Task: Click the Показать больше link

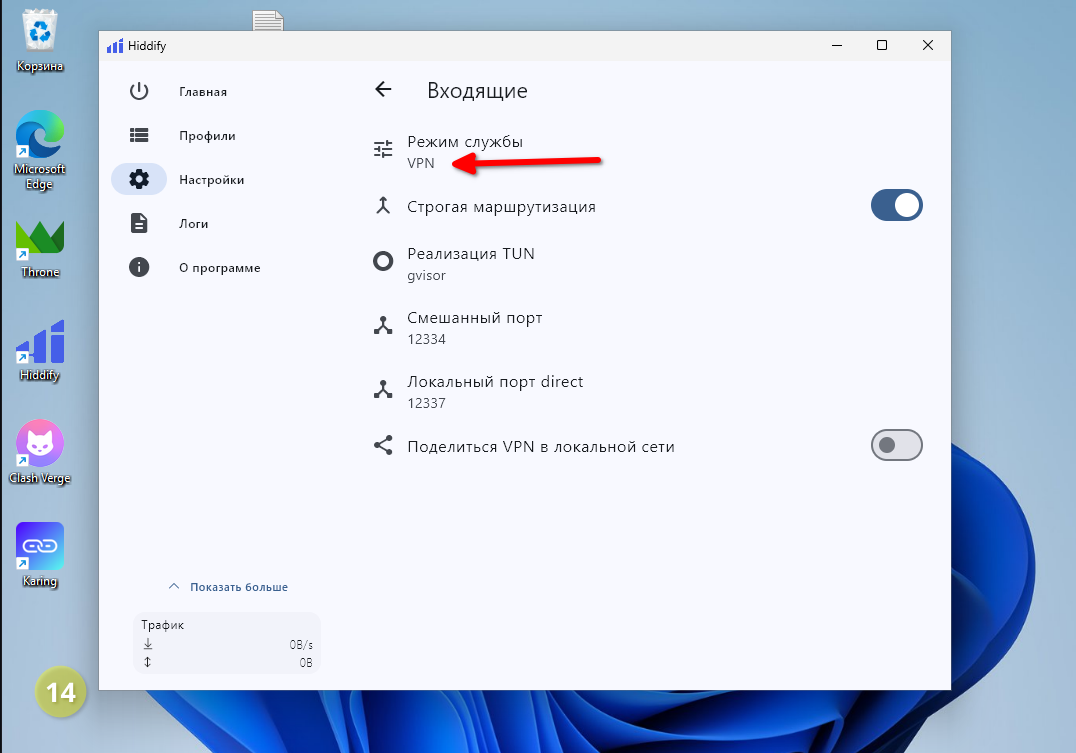Action: point(239,587)
